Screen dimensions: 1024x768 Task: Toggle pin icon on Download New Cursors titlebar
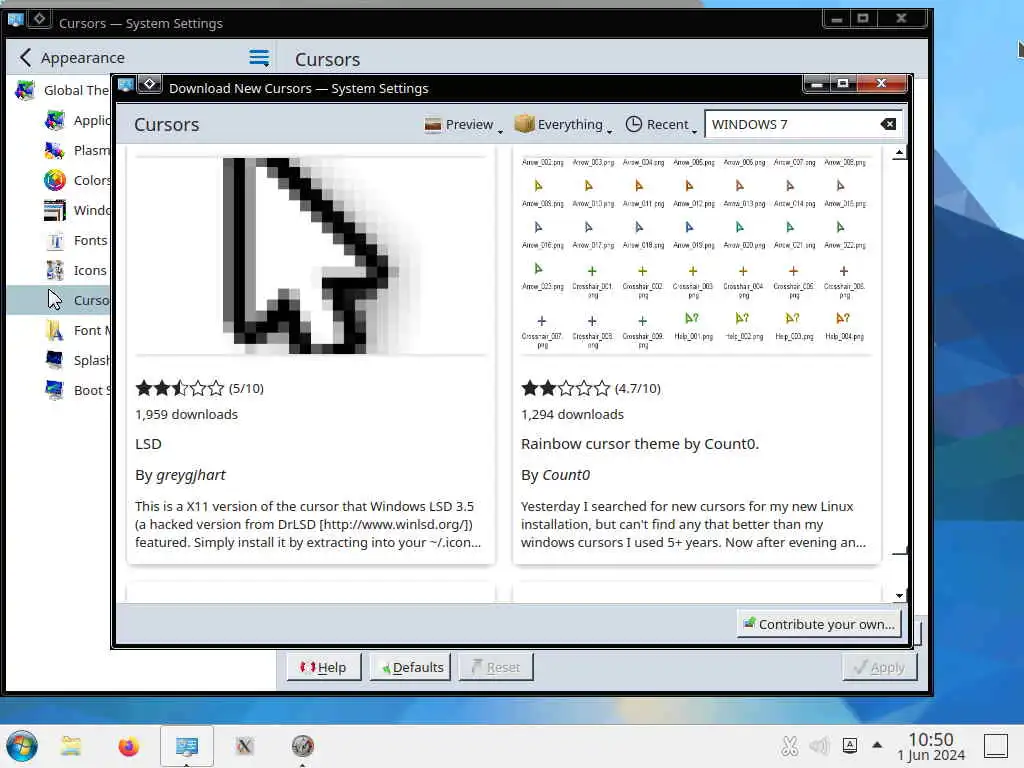[x=150, y=84]
